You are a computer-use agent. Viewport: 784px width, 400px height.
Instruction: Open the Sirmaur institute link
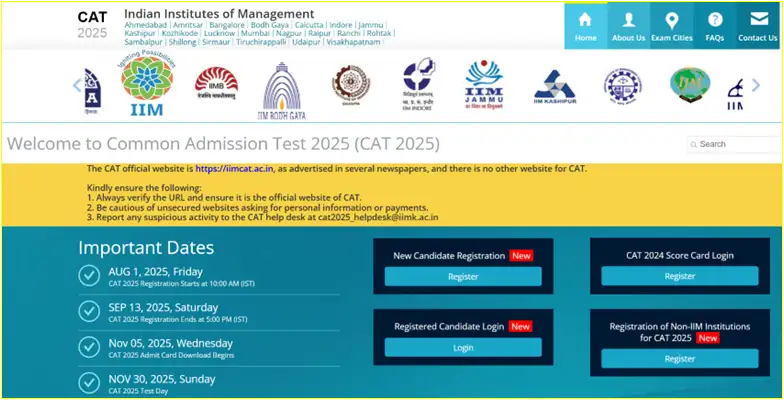[216, 42]
